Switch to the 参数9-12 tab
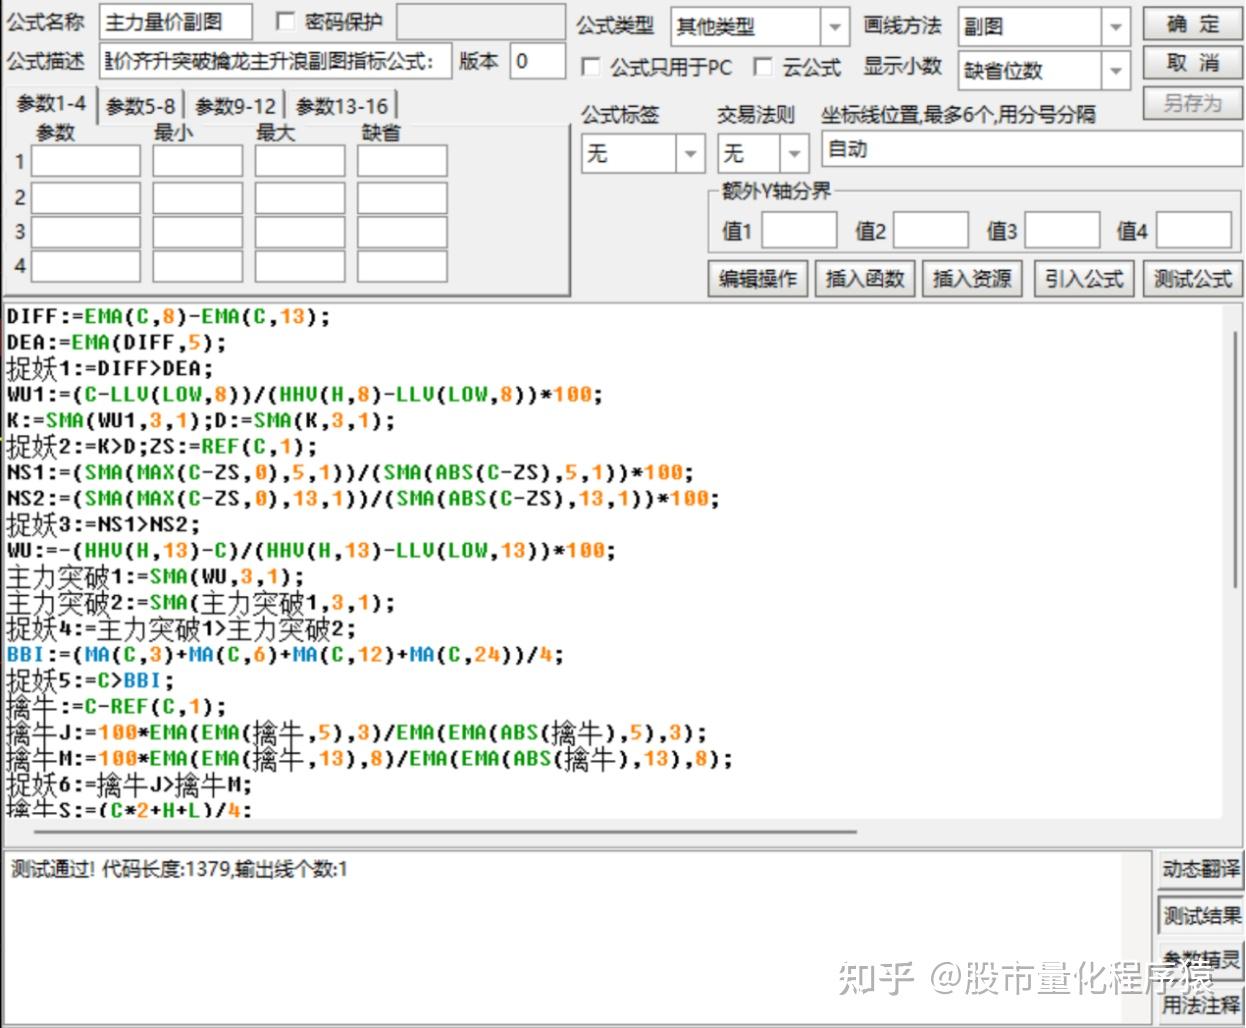Screen dimensions: 1246x1028 (x=235, y=106)
